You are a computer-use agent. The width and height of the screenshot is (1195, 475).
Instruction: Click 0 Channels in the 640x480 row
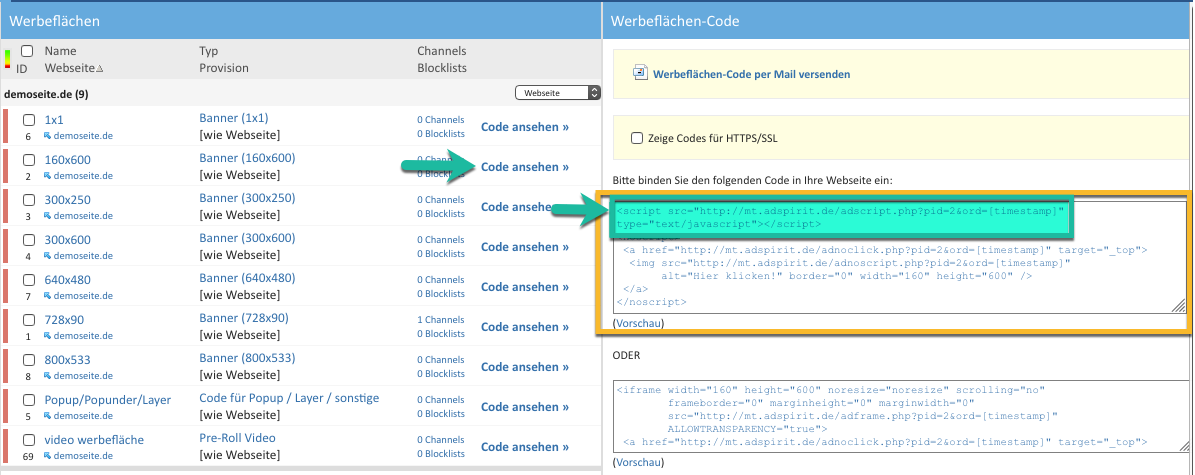(x=441, y=280)
